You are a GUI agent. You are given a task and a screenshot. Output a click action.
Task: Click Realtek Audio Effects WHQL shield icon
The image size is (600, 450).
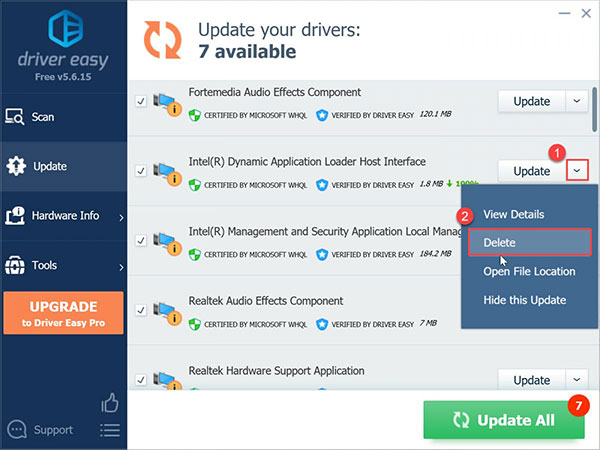[195, 324]
